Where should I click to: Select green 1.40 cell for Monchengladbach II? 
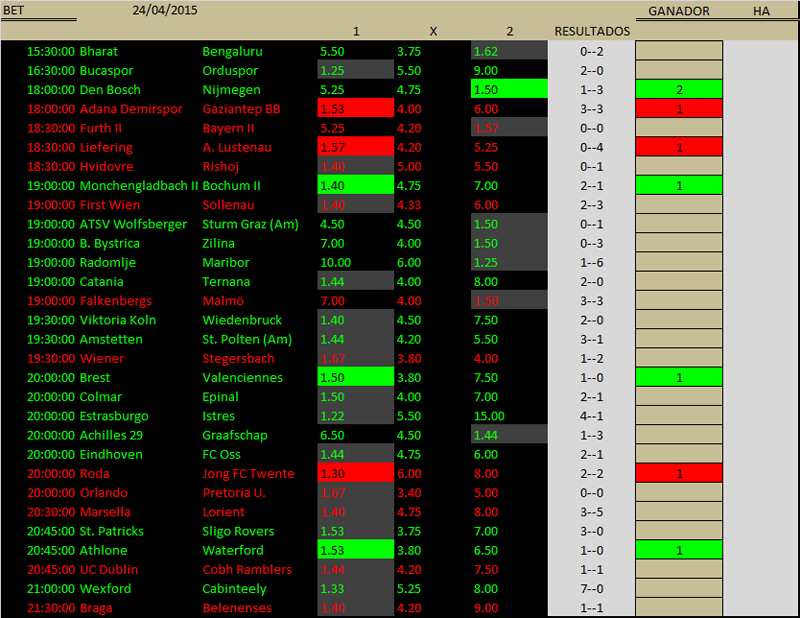pos(356,186)
